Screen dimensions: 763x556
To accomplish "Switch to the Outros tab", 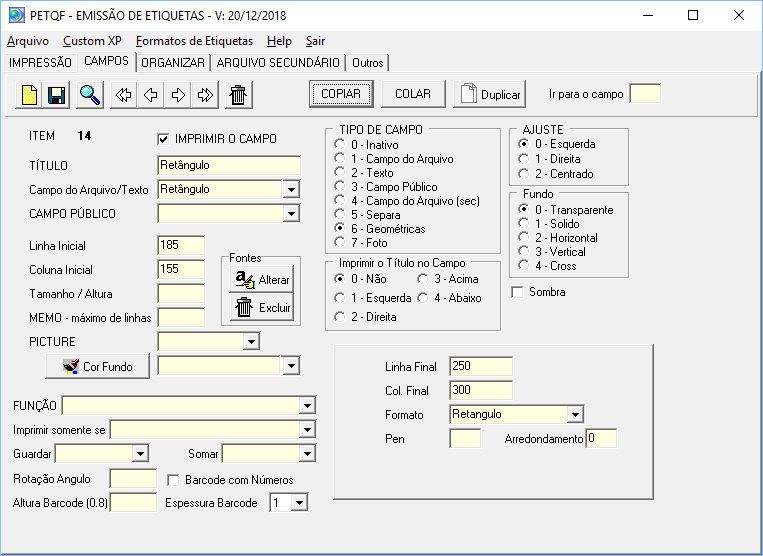I will tap(367, 63).
